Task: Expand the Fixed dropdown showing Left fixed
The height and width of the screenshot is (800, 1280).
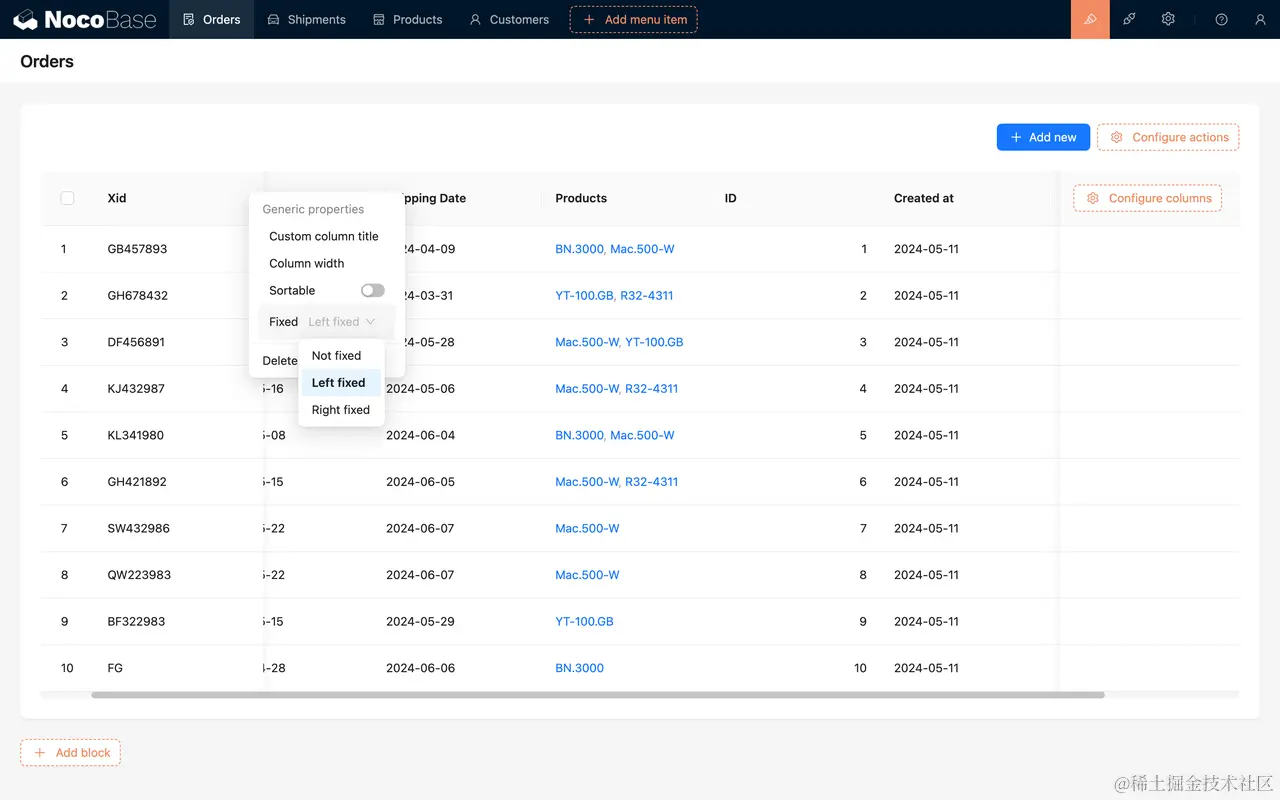Action: click(x=342, y=322)
